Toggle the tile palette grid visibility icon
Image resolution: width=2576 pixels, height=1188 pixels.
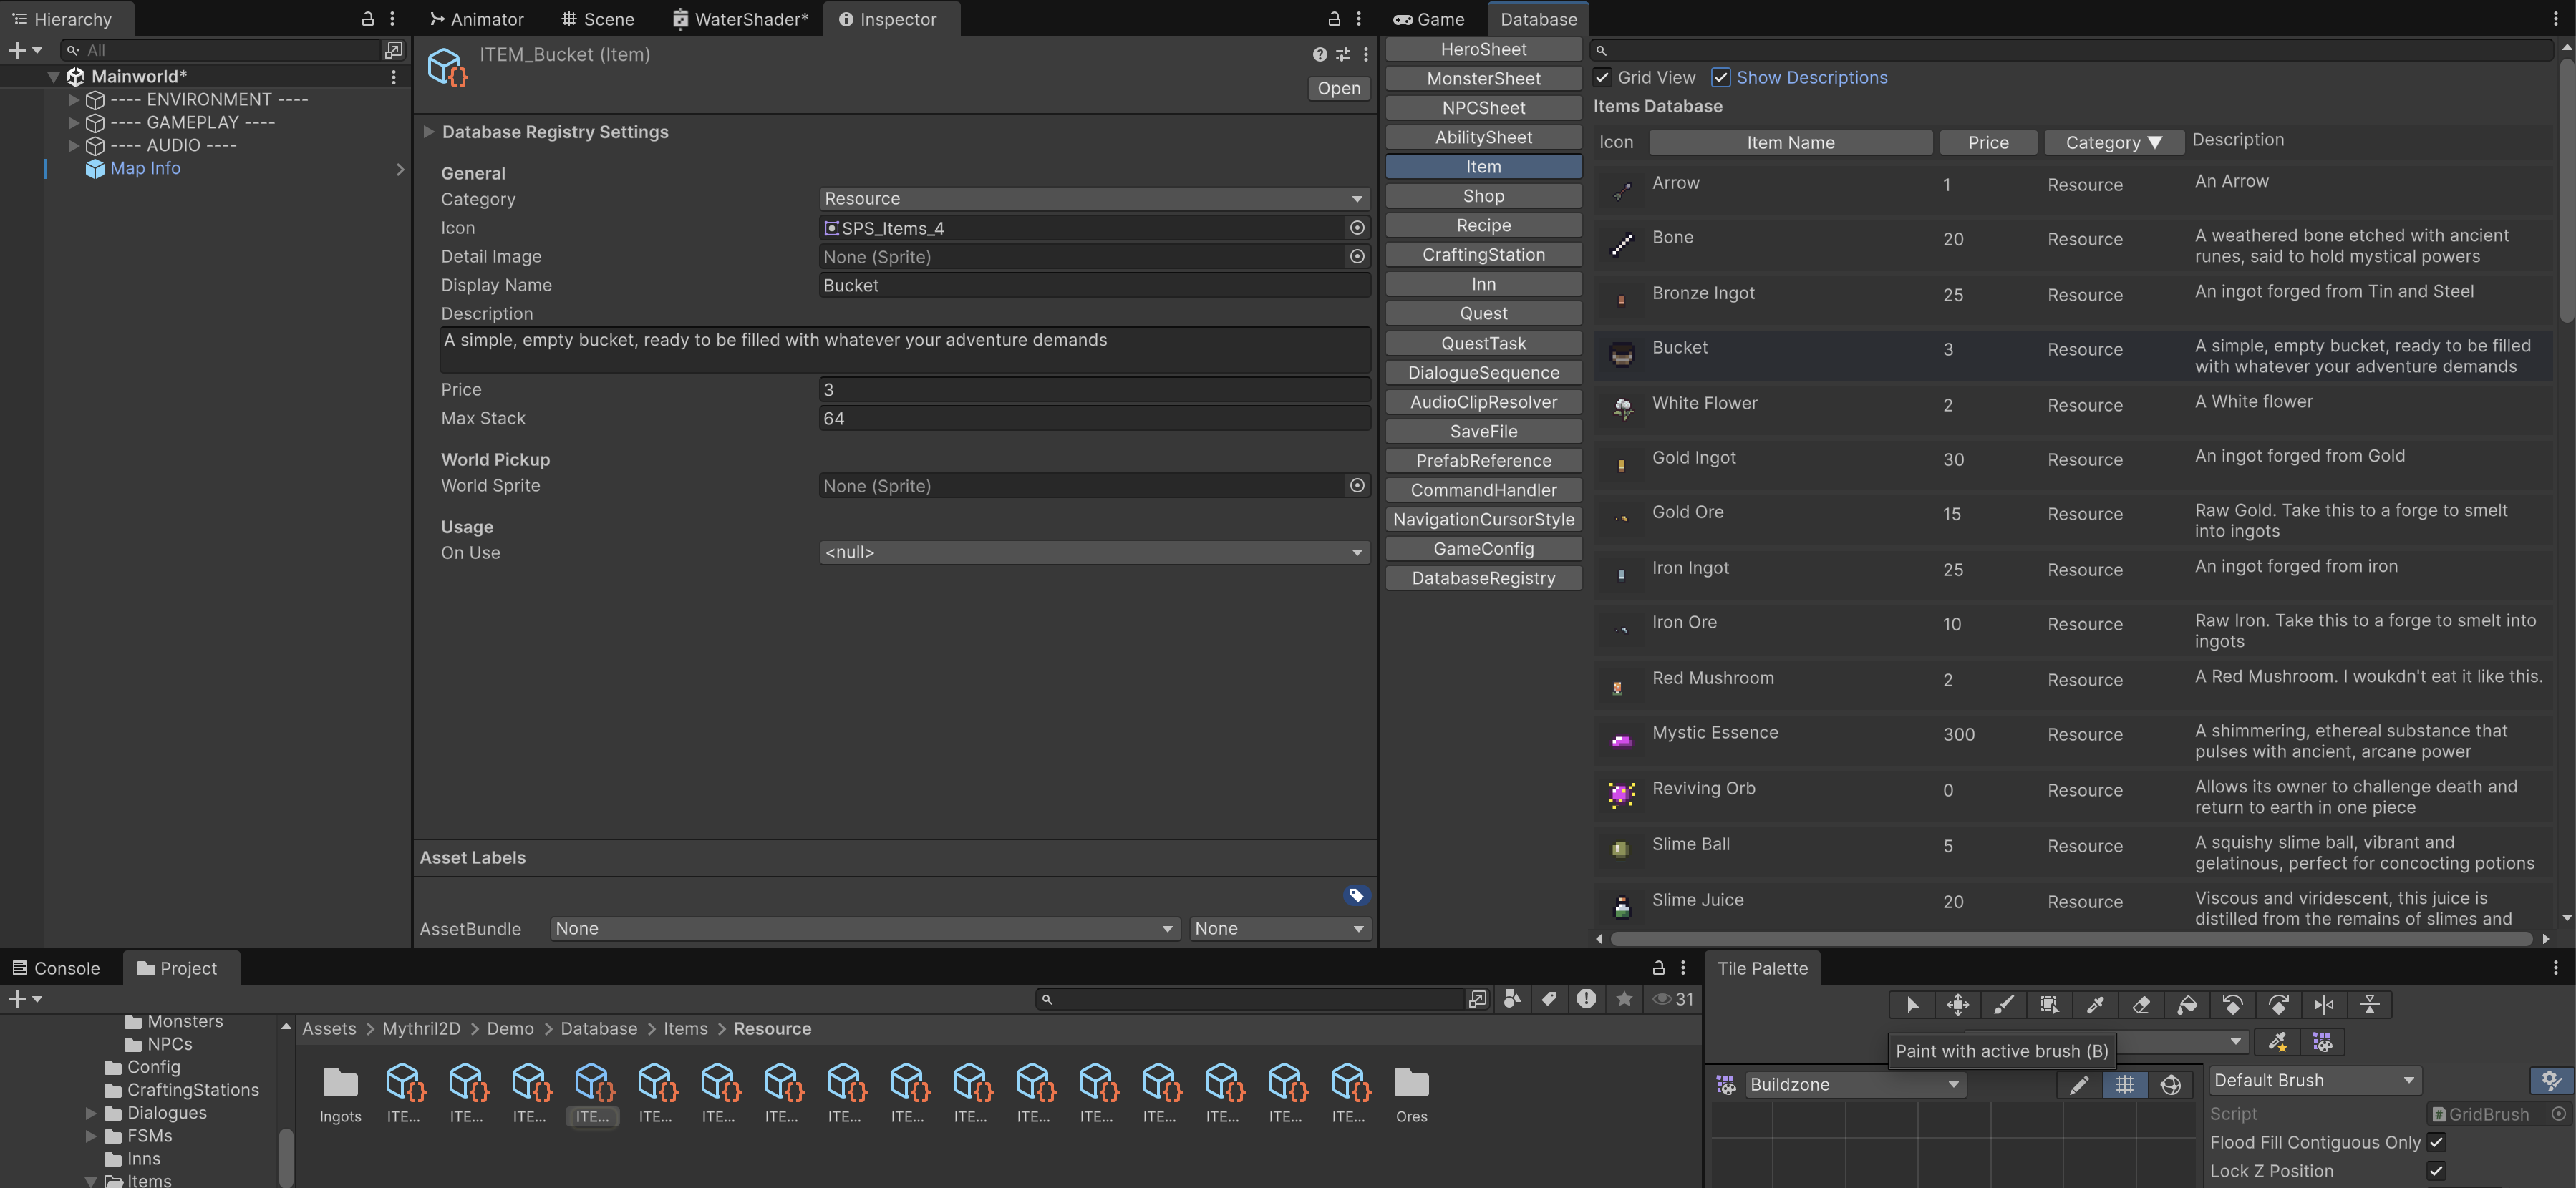[x=2124, y=1084]
